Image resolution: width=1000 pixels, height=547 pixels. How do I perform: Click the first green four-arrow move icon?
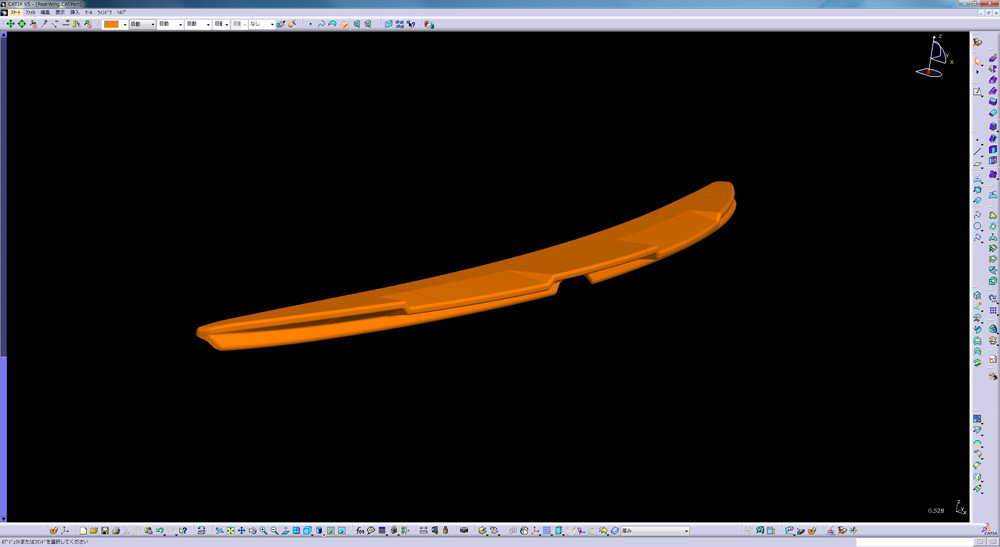[10, 24]
